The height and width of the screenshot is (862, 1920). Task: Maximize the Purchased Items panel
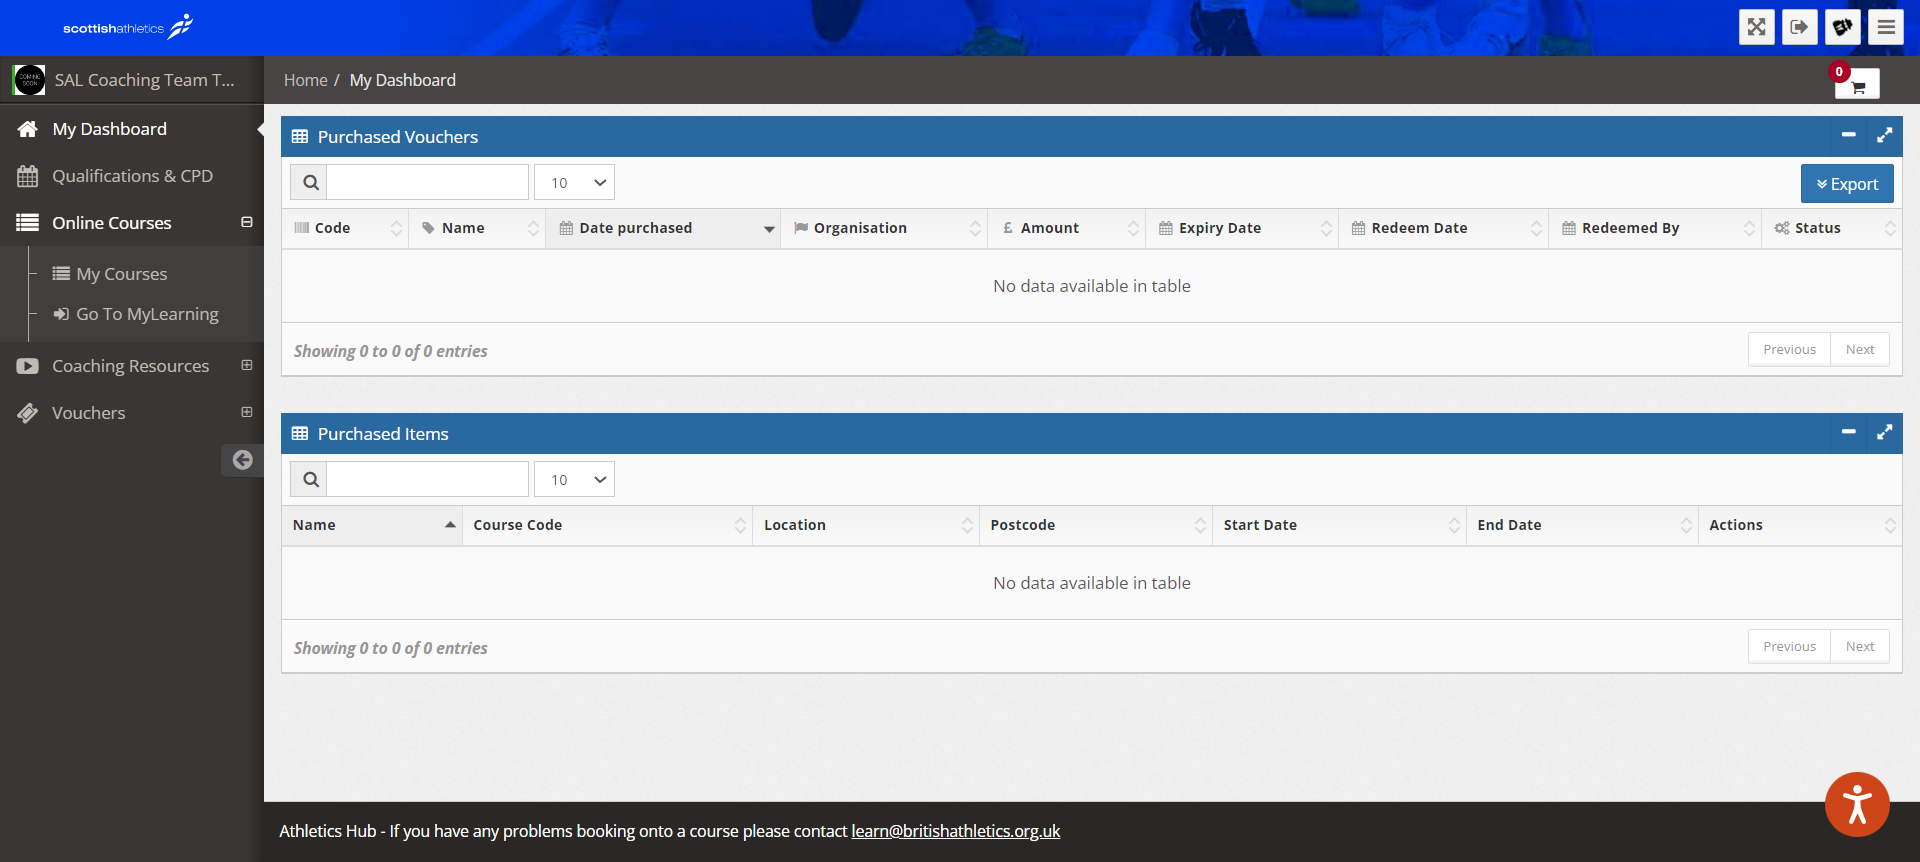(1884, 433)
